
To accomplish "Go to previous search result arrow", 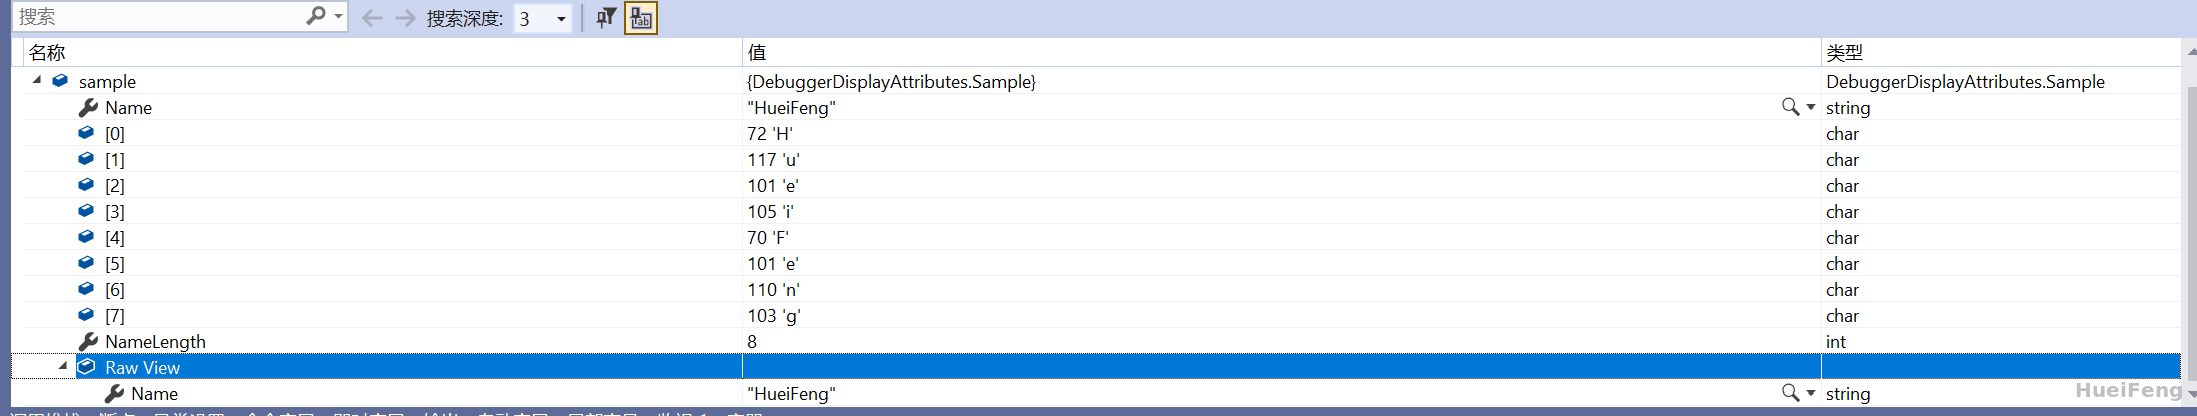I will point(372,18).
